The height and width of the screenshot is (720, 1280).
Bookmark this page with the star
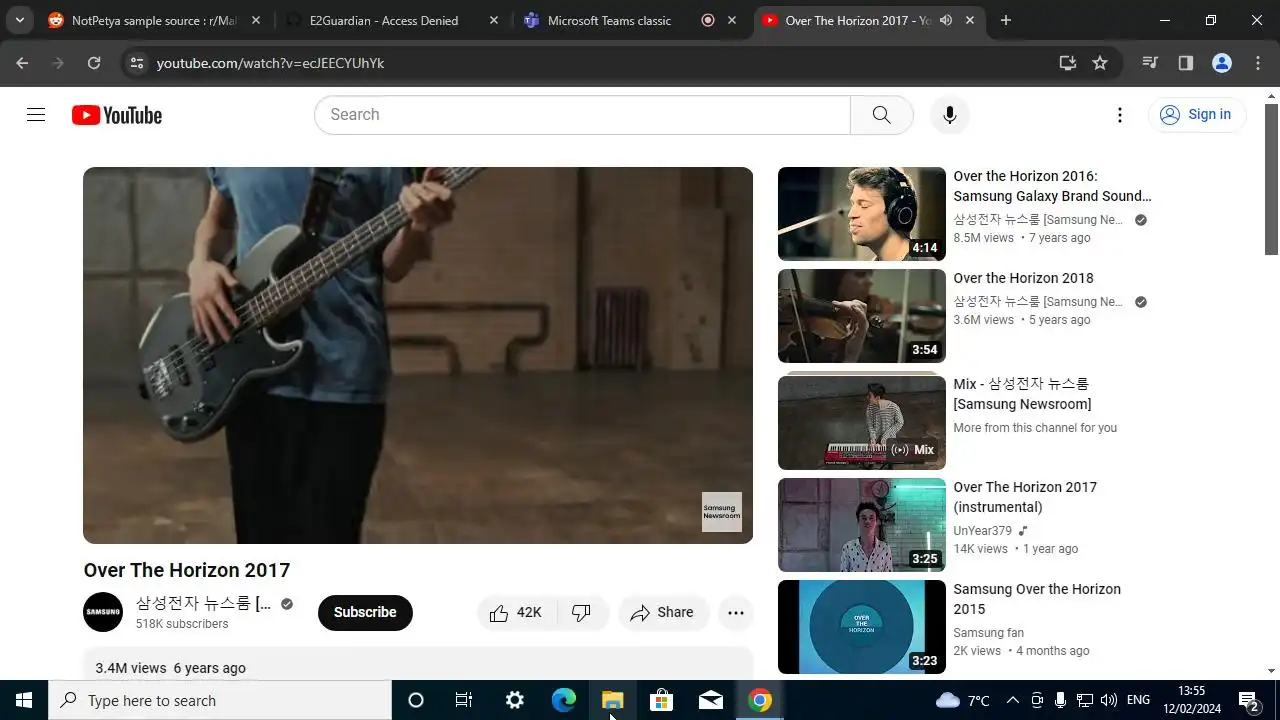click(x=1100, y=63)
